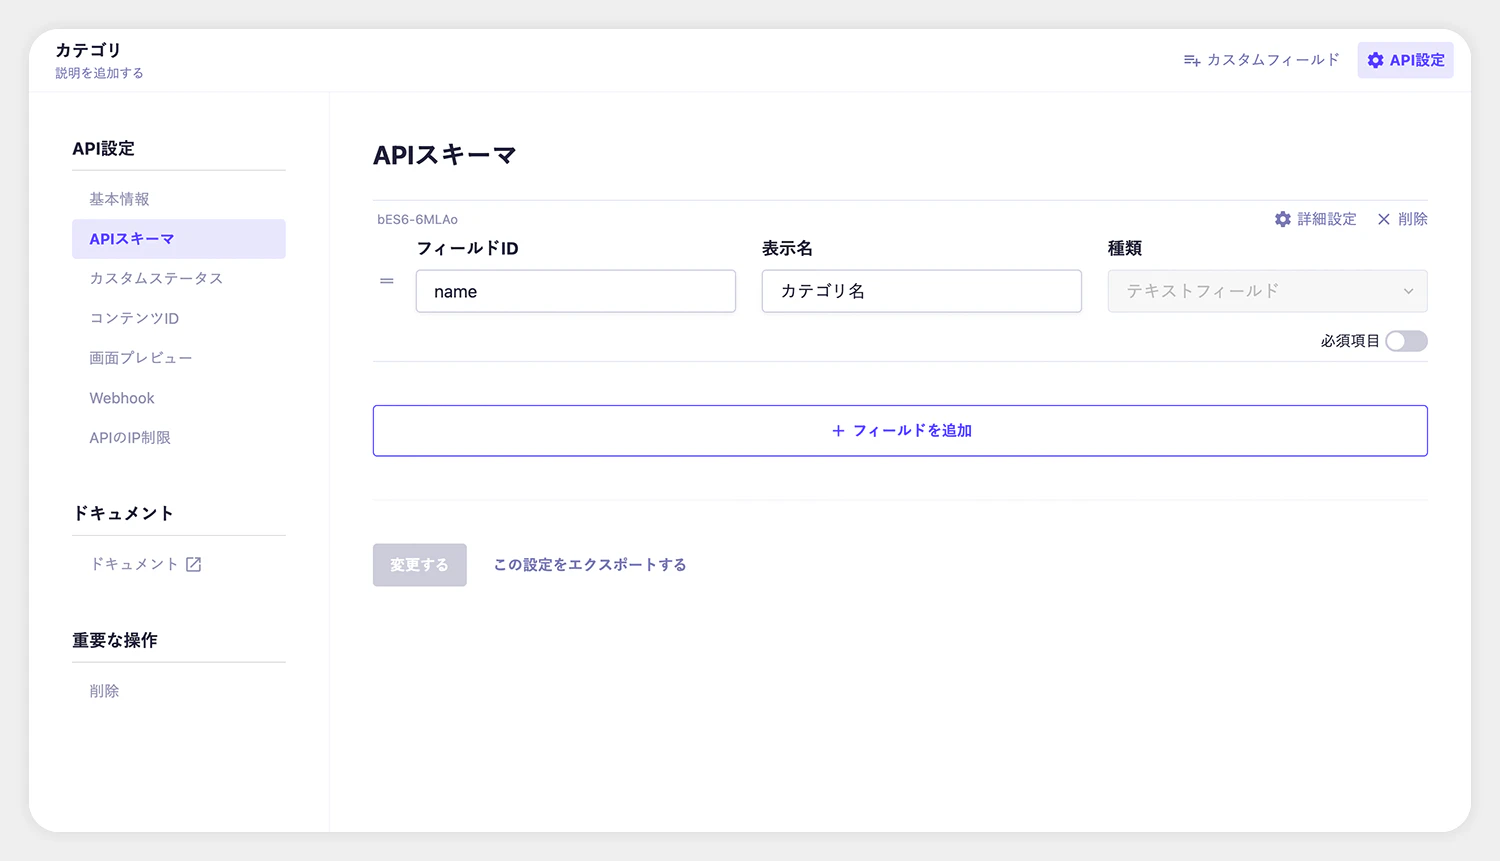
Task: Open 詳細設定 using its gear icon
Action: coord(1283,219)
